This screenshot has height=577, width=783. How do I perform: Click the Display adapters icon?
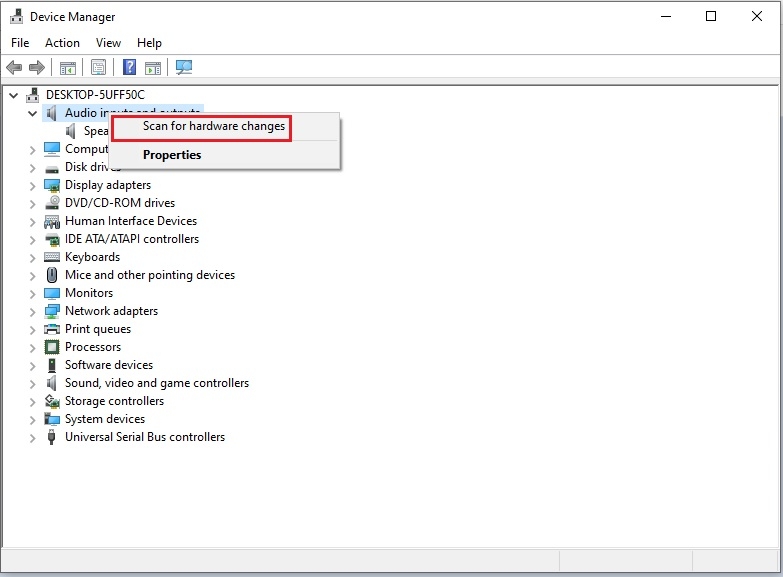pos(52,185)
